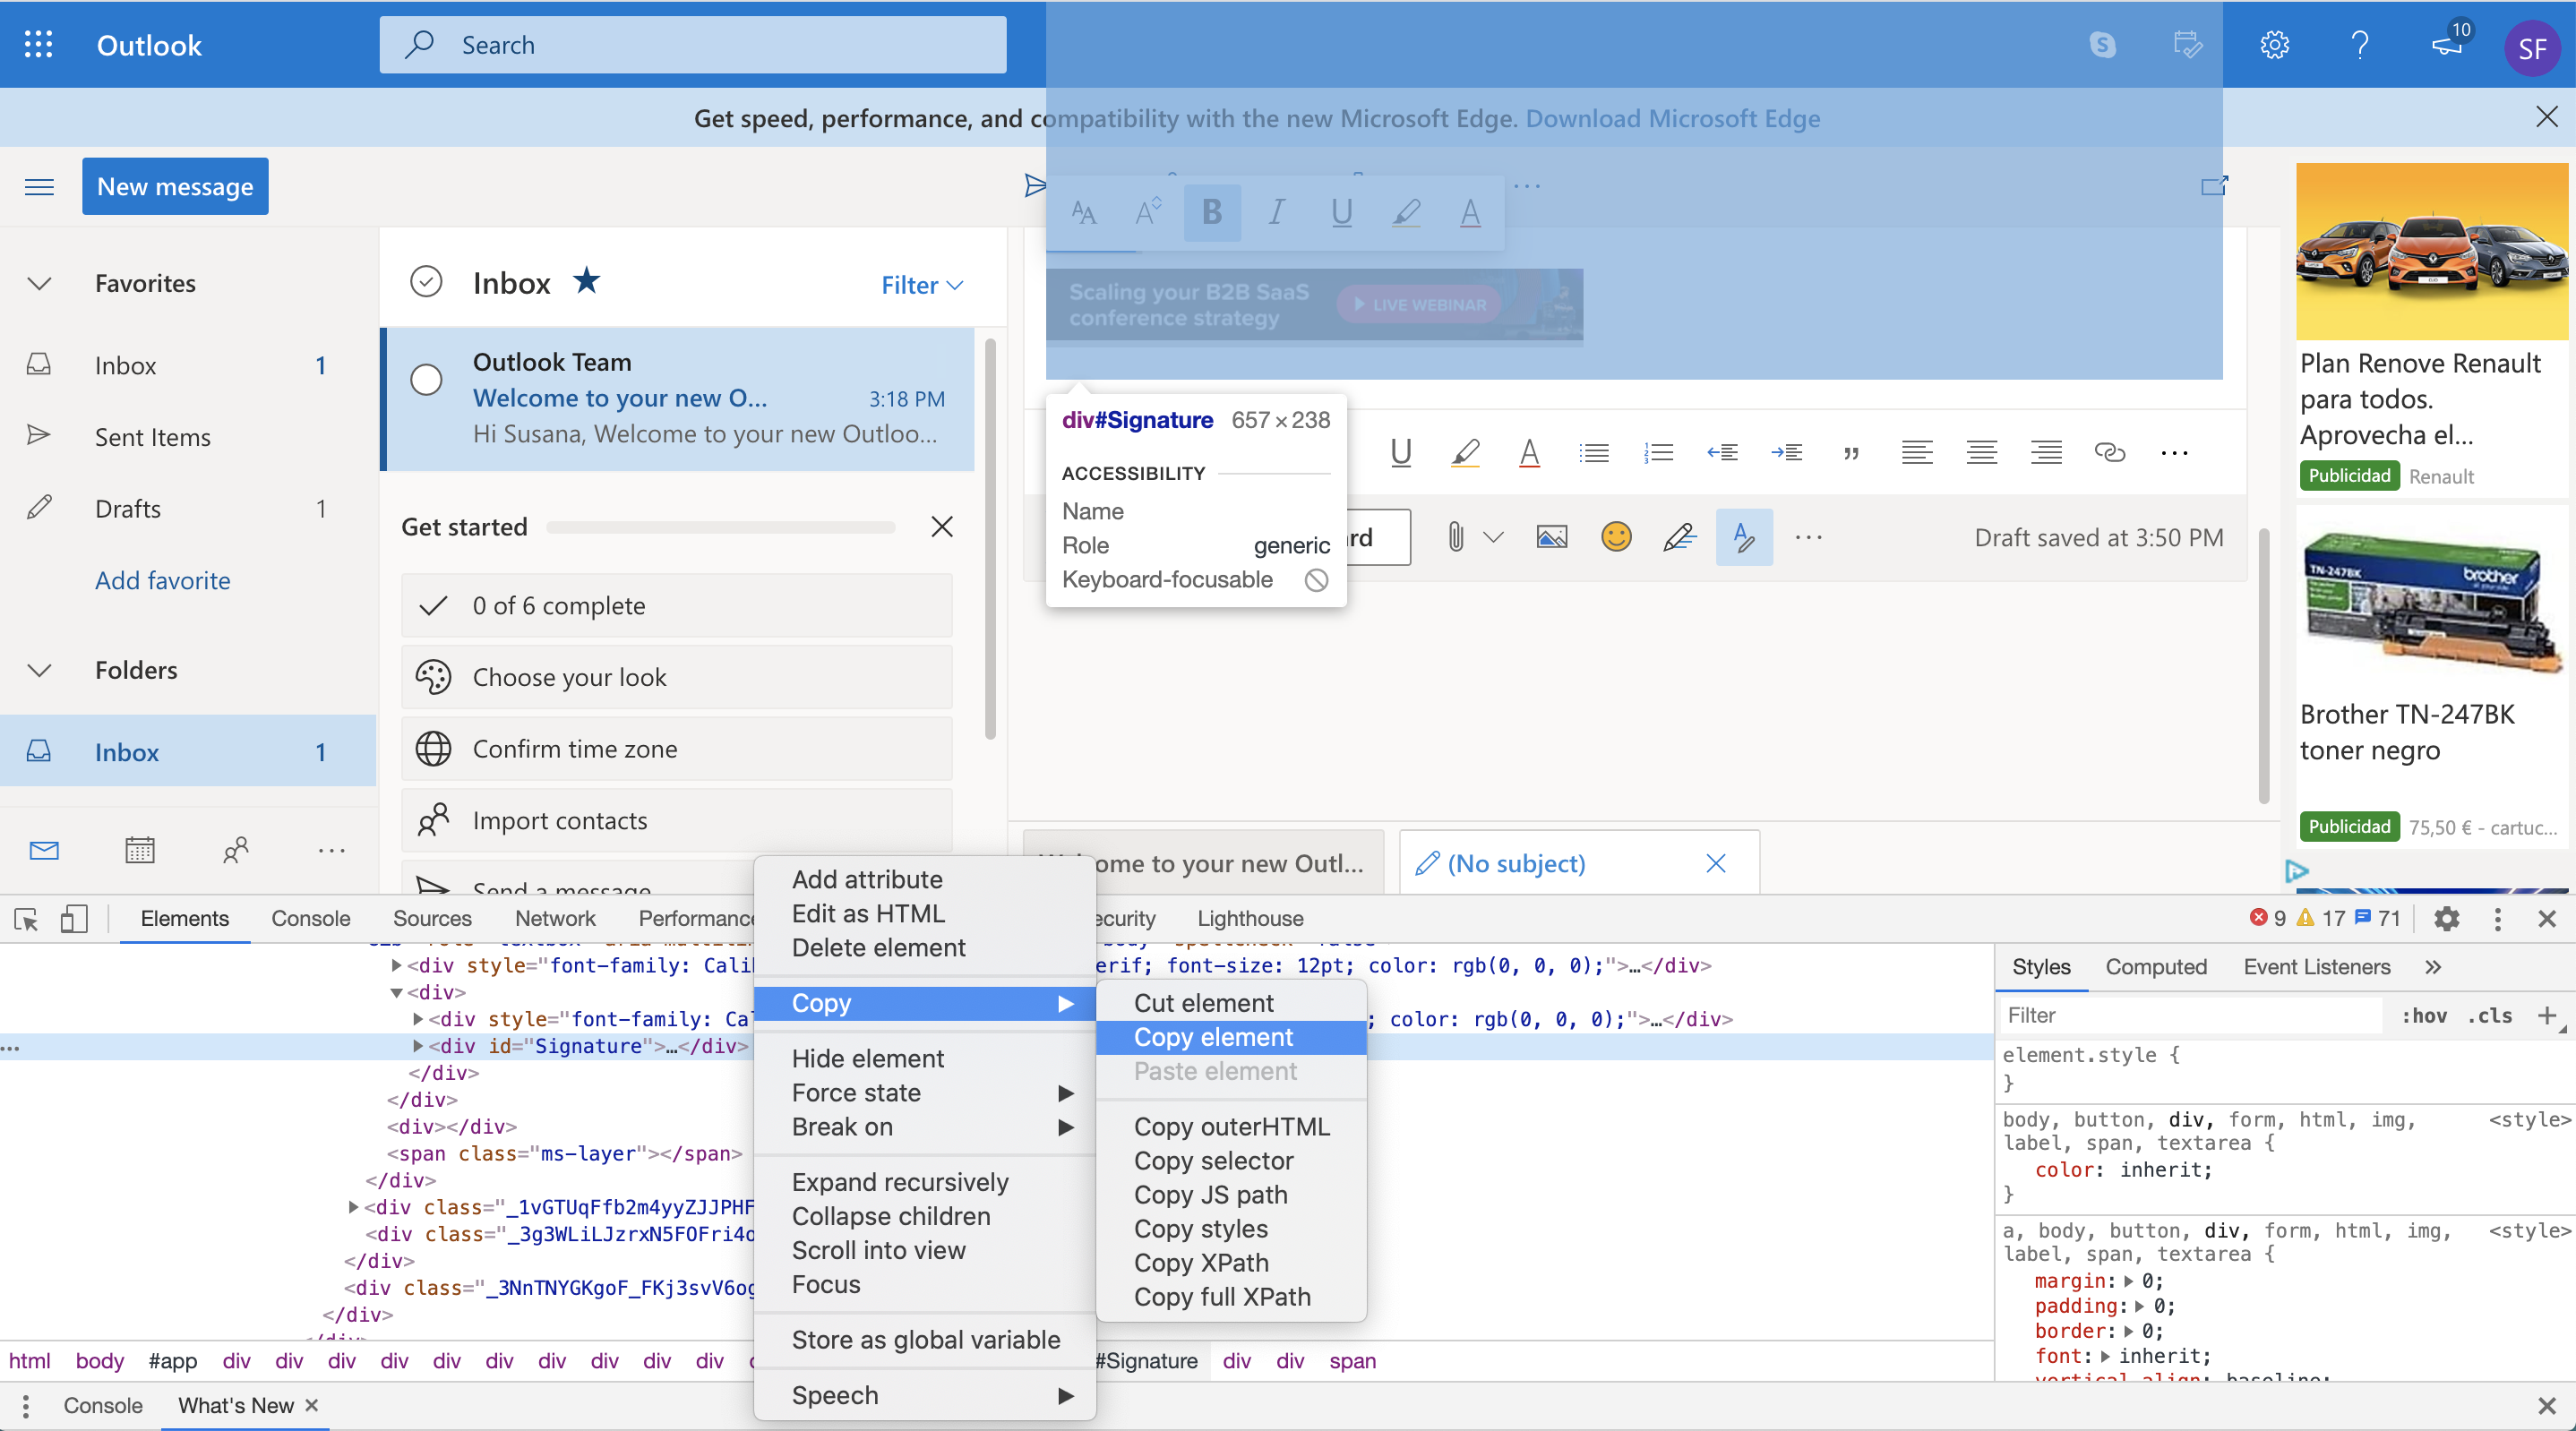Open the feedback megaphone notifications icon
2576x1431 pixels.
(x=2448, y=45)
